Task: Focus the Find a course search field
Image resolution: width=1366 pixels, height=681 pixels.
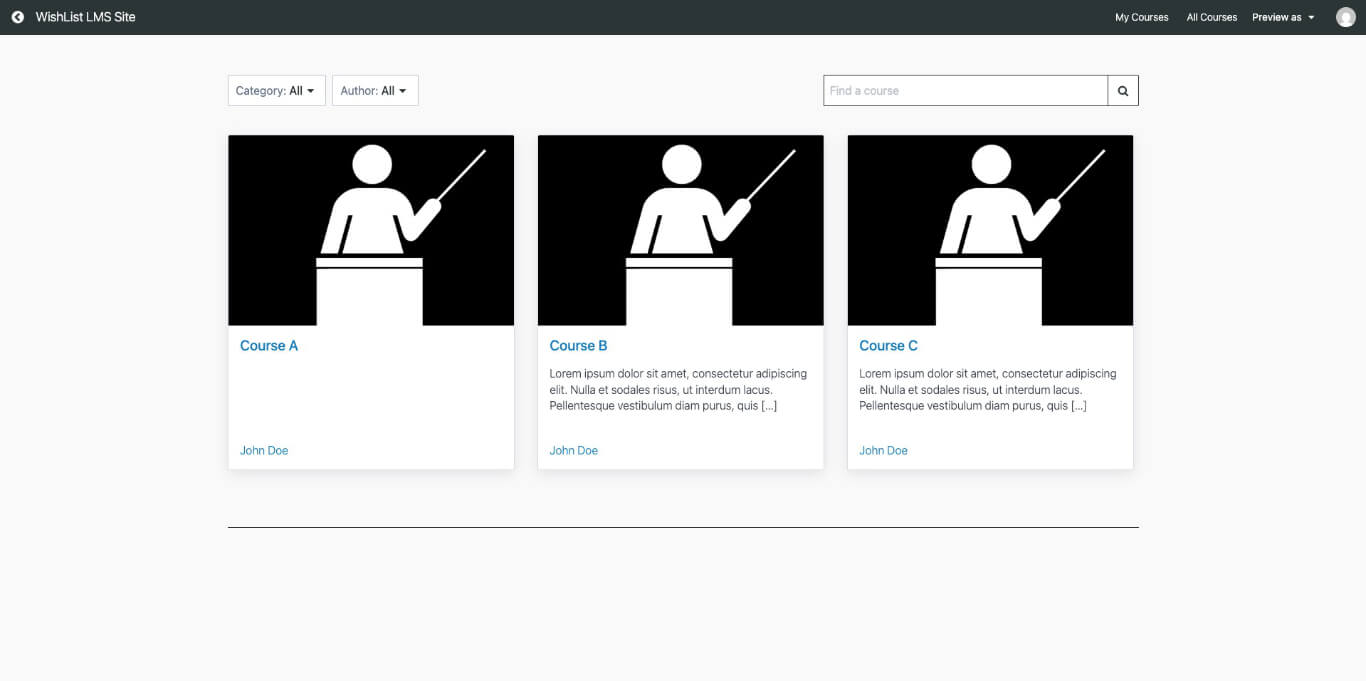Action: 965,91
